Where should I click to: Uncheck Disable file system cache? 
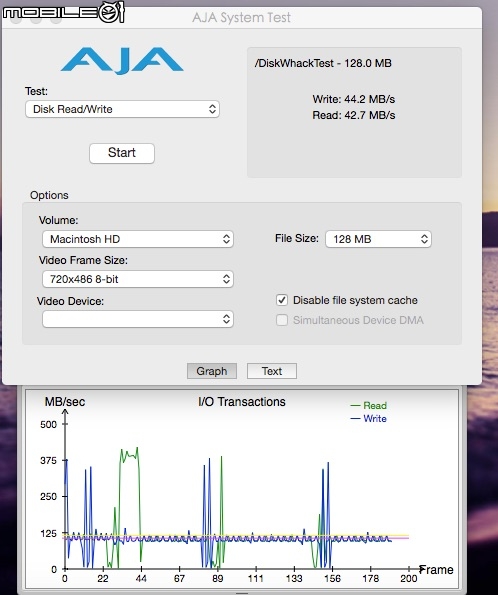282,300
